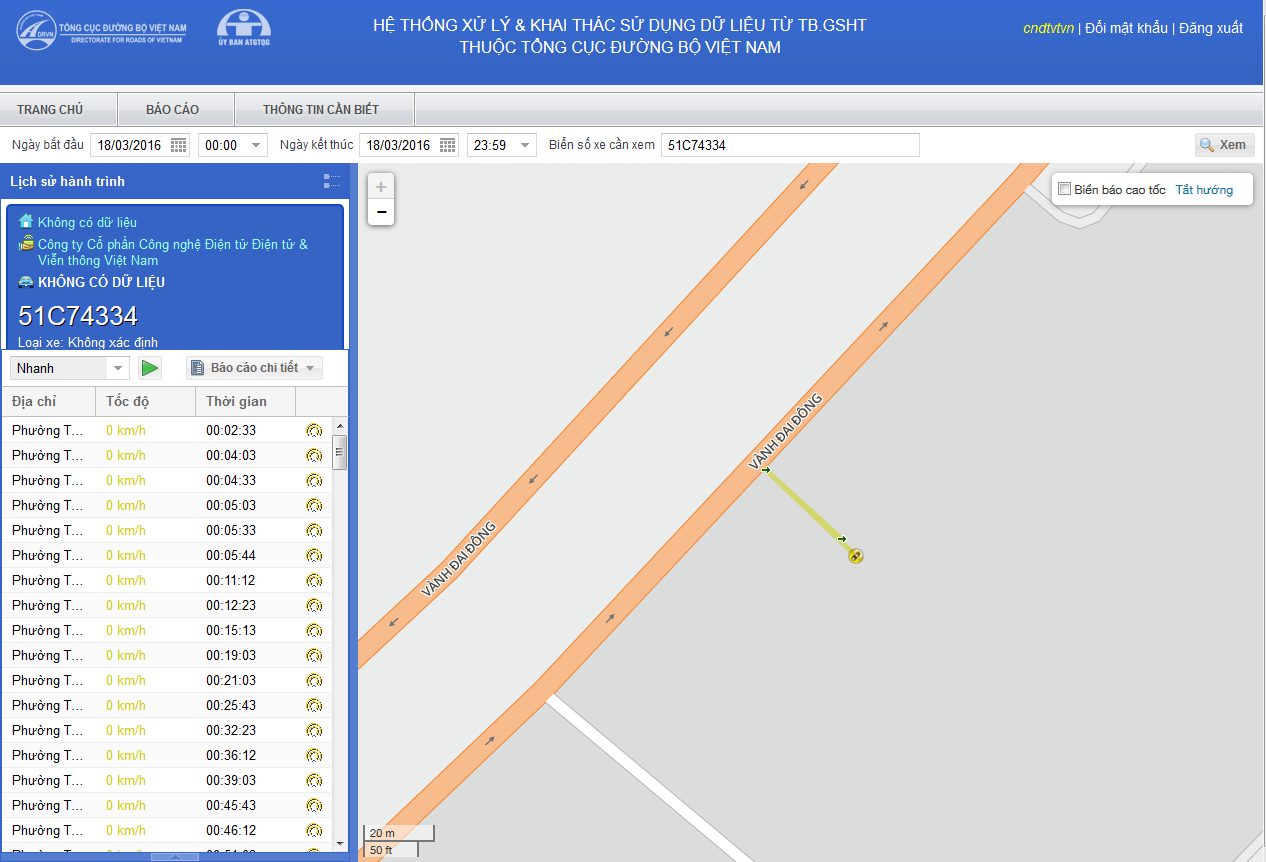Open the end date calendar picker icon

coord(448,145)
